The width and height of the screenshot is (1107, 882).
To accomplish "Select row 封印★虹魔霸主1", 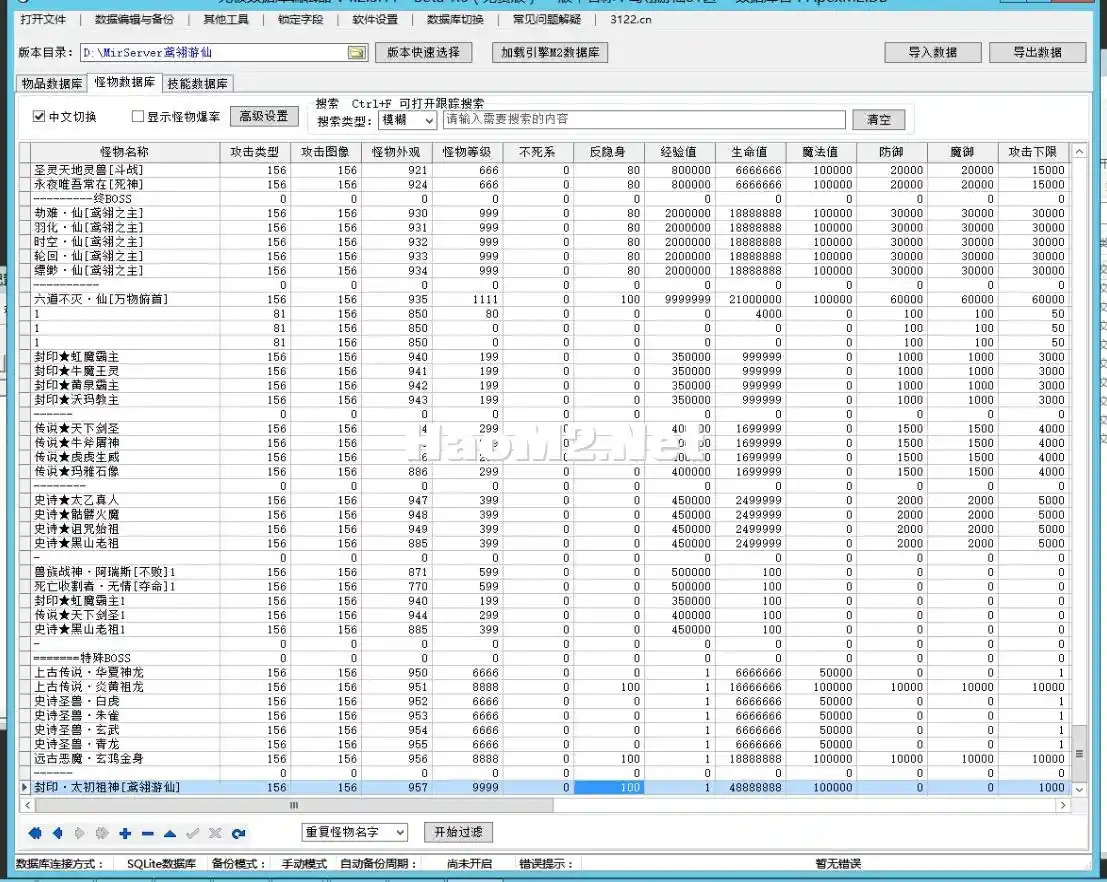I will (x=544, y=601).
